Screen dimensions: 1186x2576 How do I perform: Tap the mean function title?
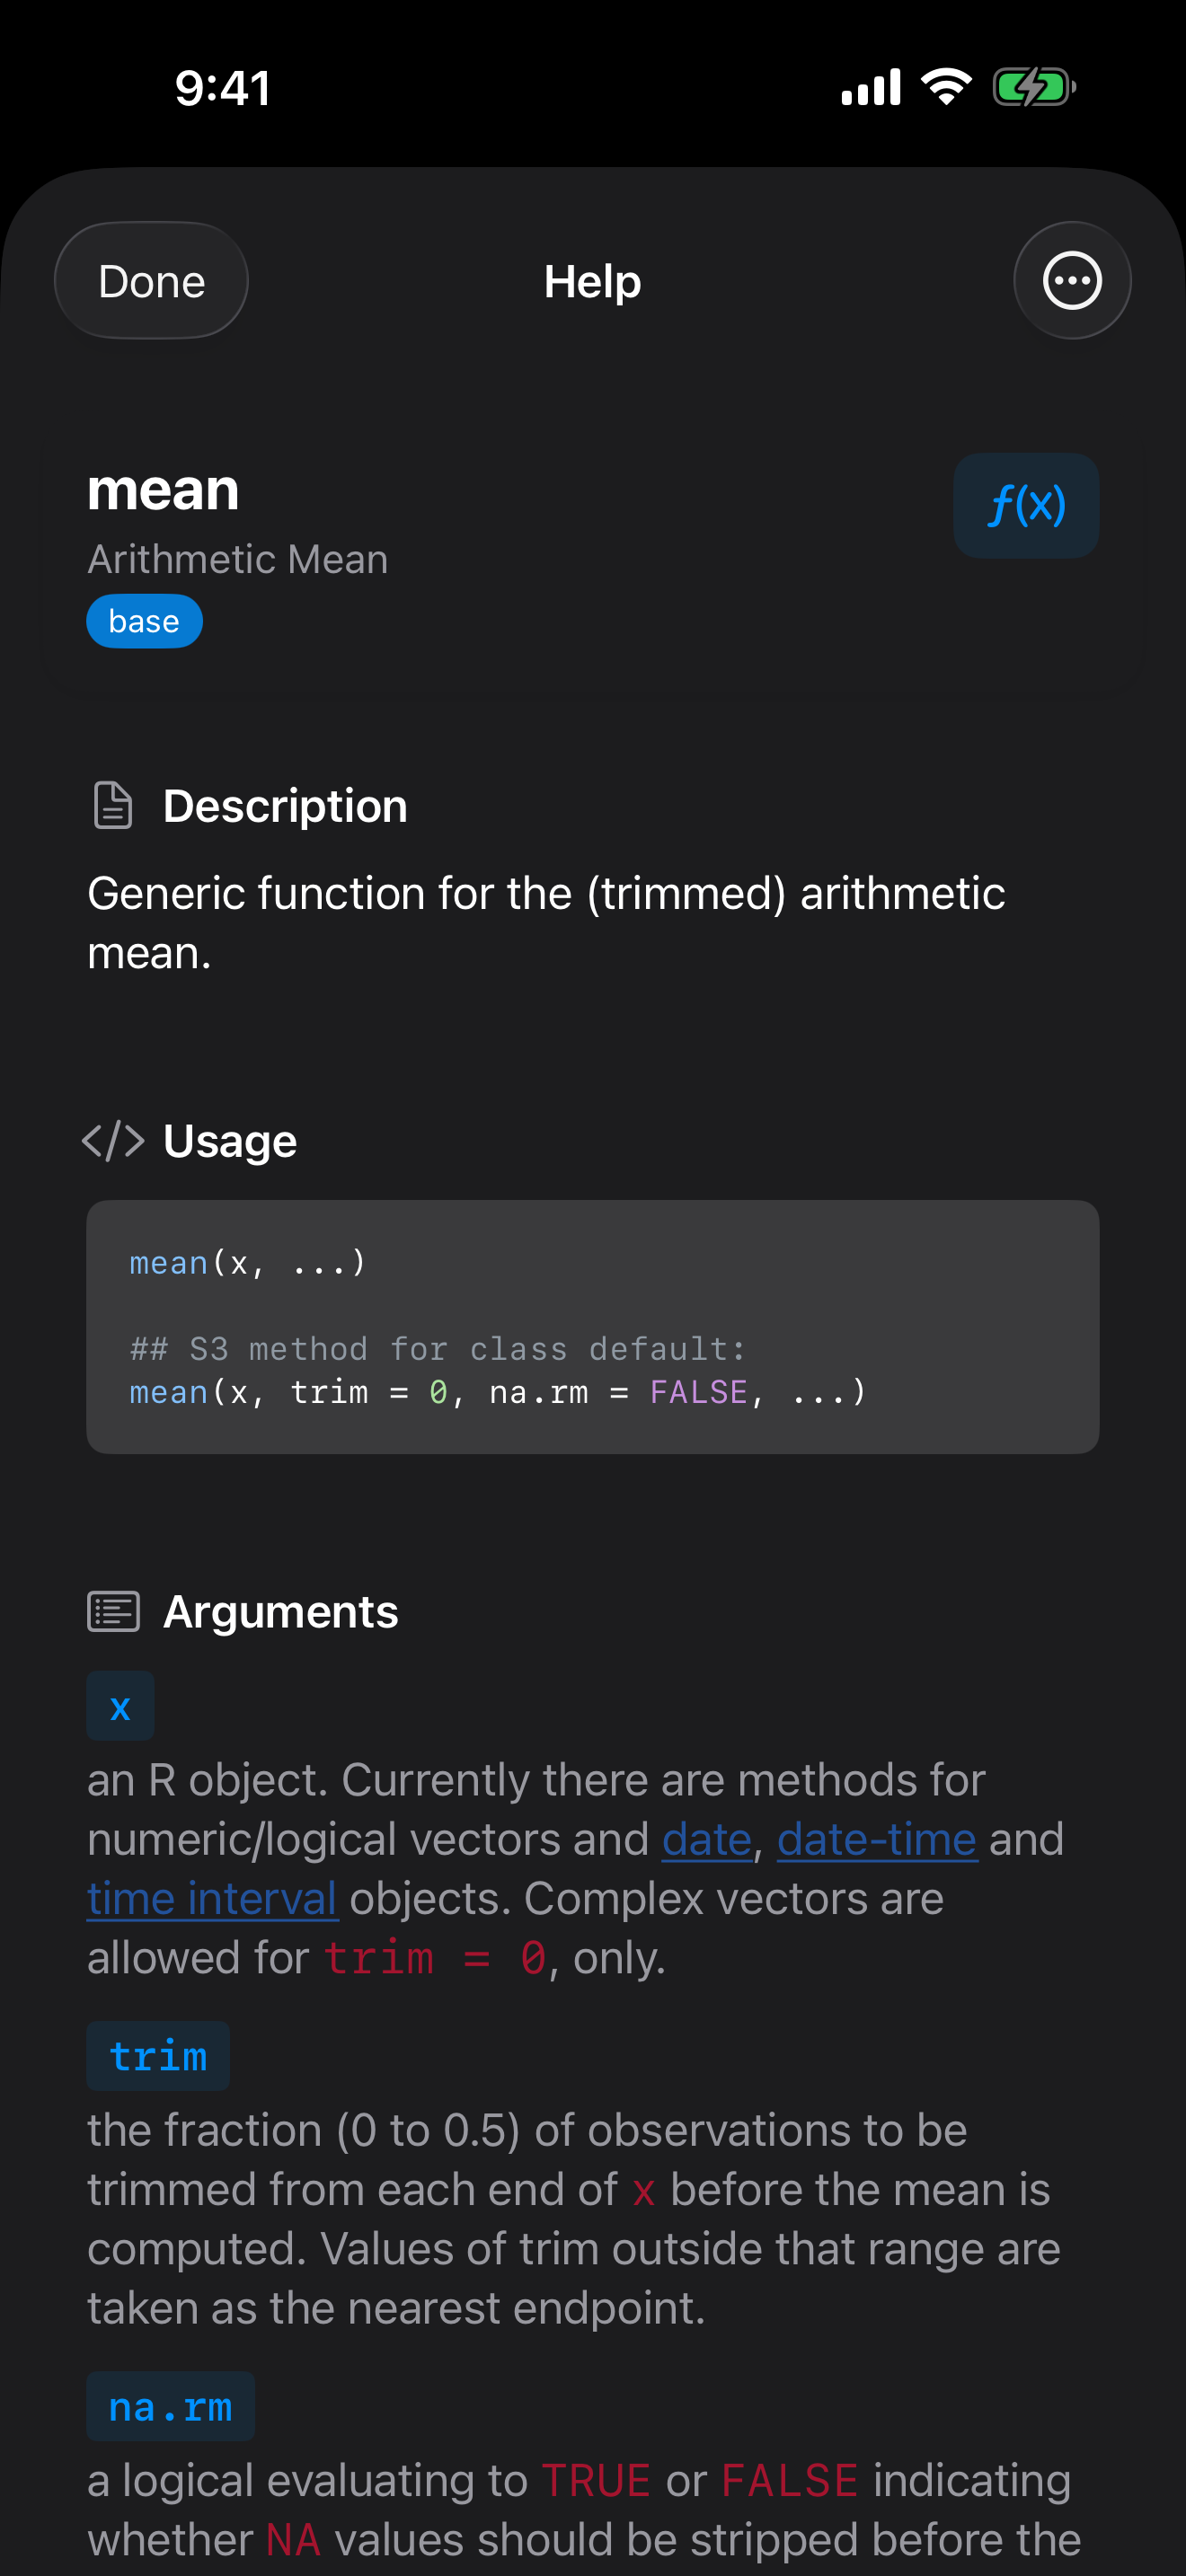[x=163, y=490]
